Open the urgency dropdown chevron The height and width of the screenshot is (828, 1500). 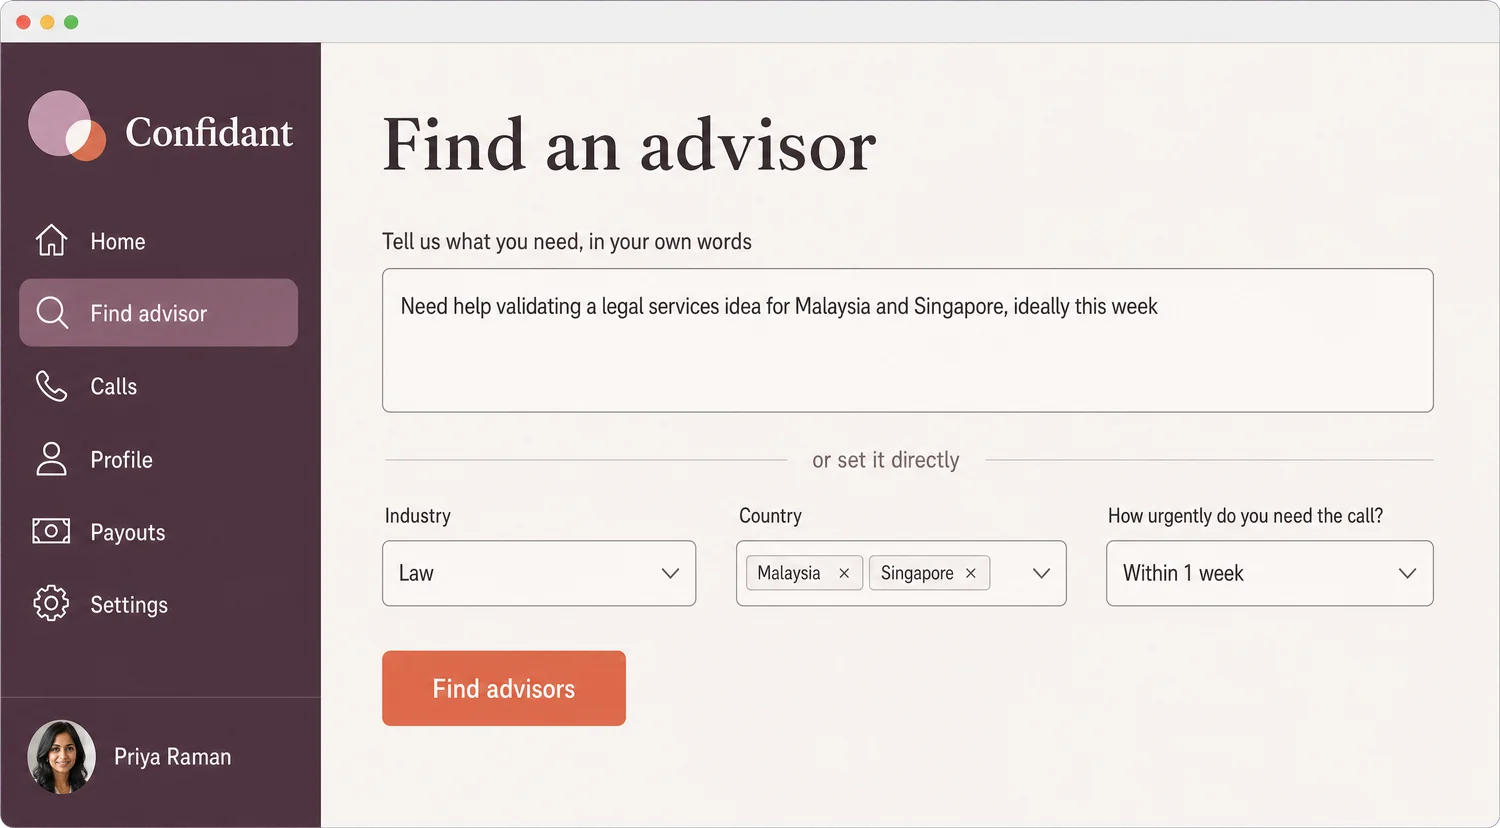point(1407,573)
